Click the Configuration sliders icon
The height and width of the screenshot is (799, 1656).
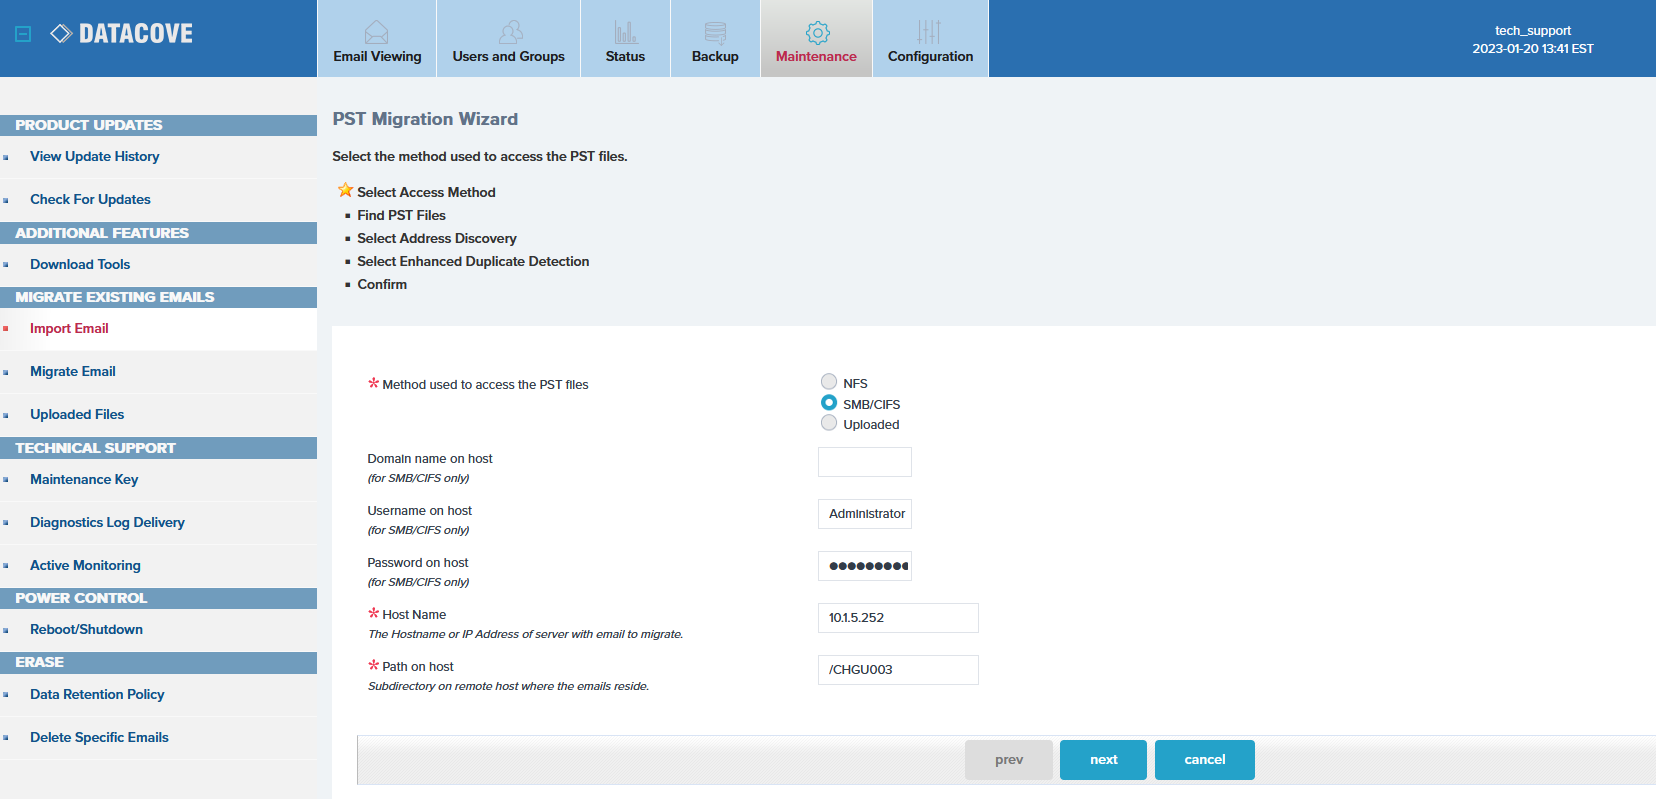click(x=929, y=32)
